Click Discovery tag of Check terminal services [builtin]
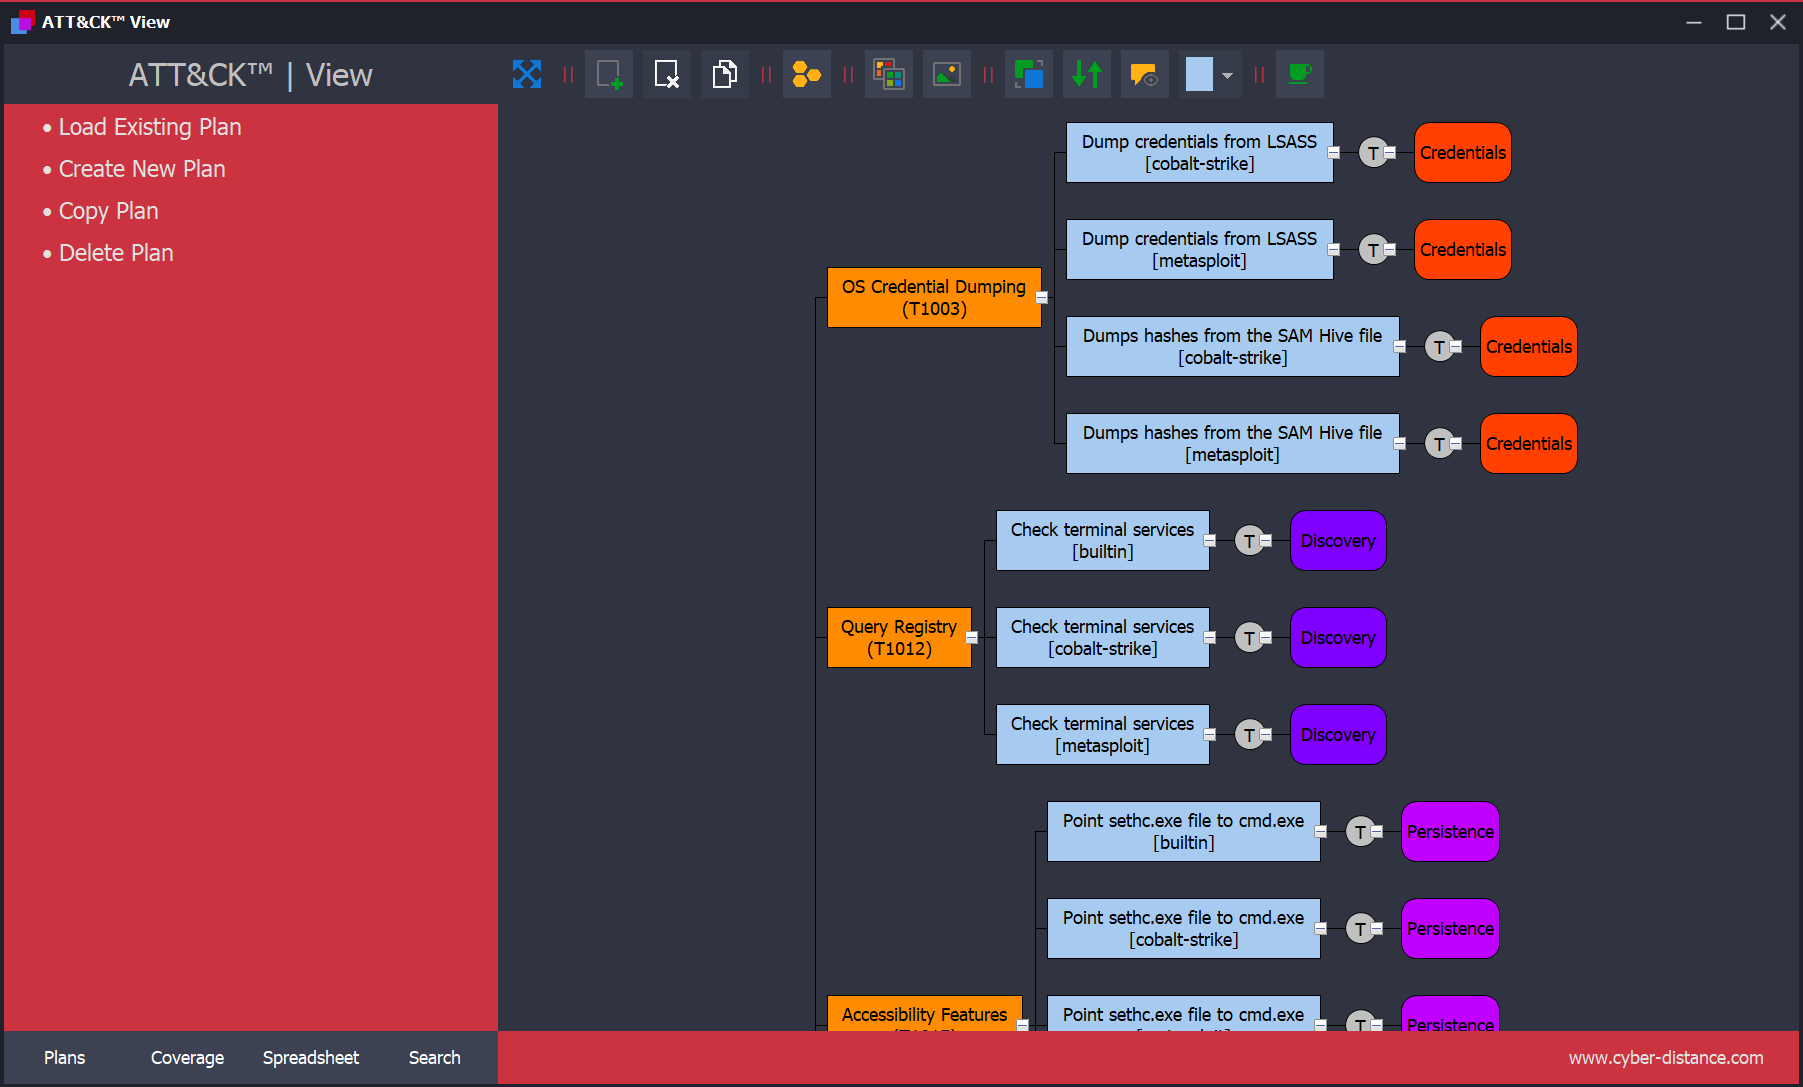 [1338, 540]
